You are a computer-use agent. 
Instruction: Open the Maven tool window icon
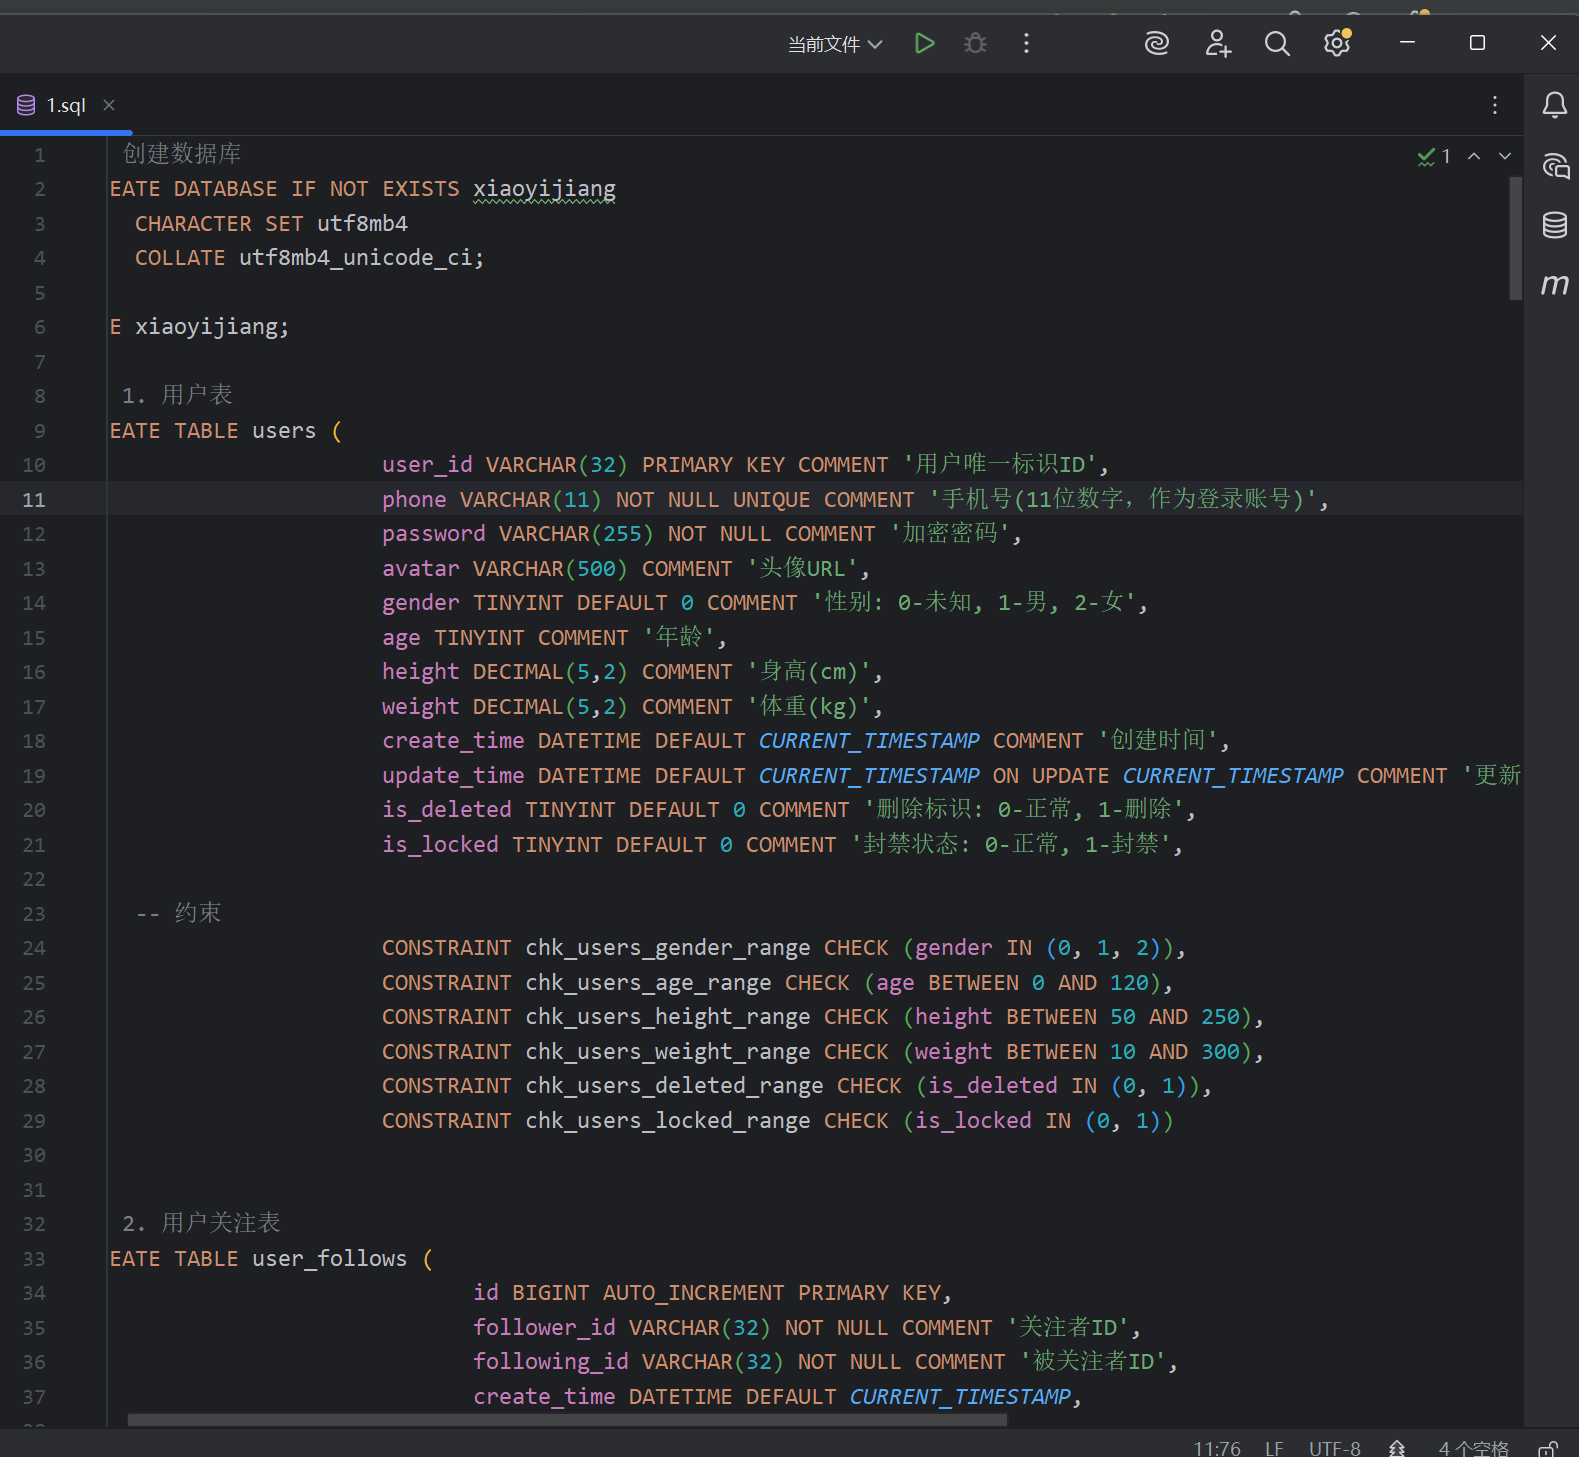point(1554,285)
